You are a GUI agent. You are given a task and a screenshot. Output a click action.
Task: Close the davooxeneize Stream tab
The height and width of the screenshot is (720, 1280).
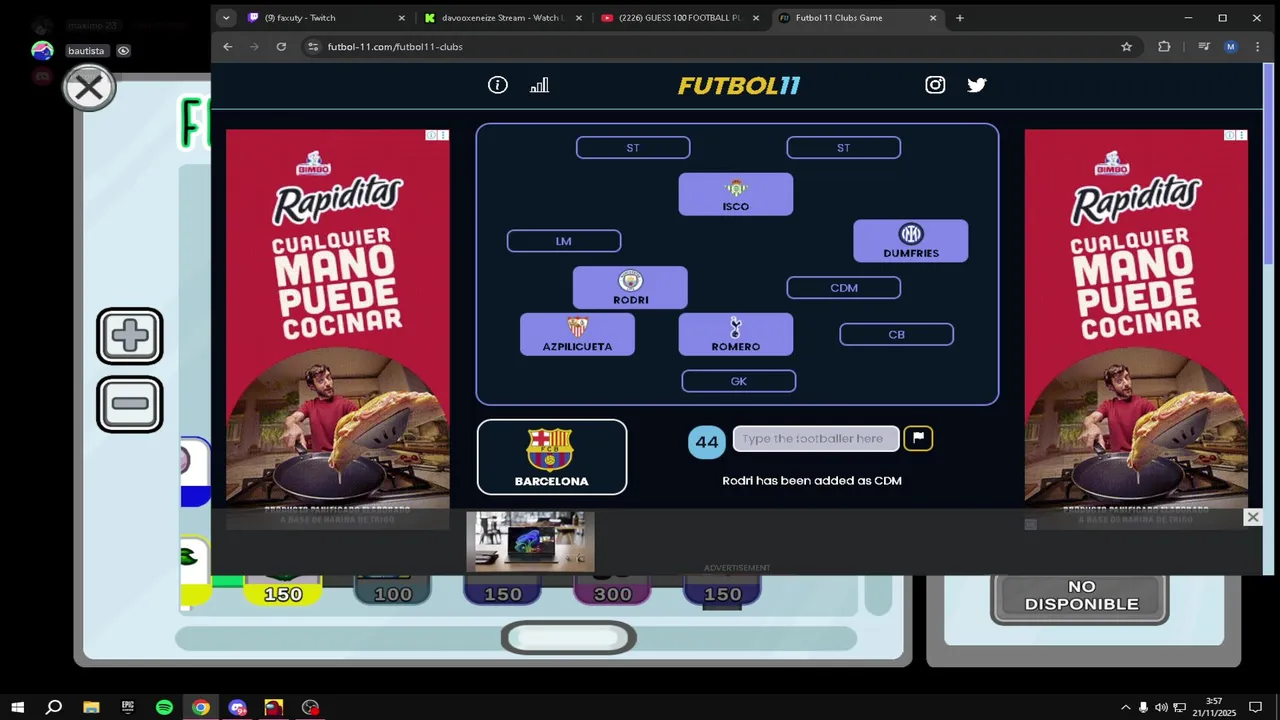tap(579, 18)
